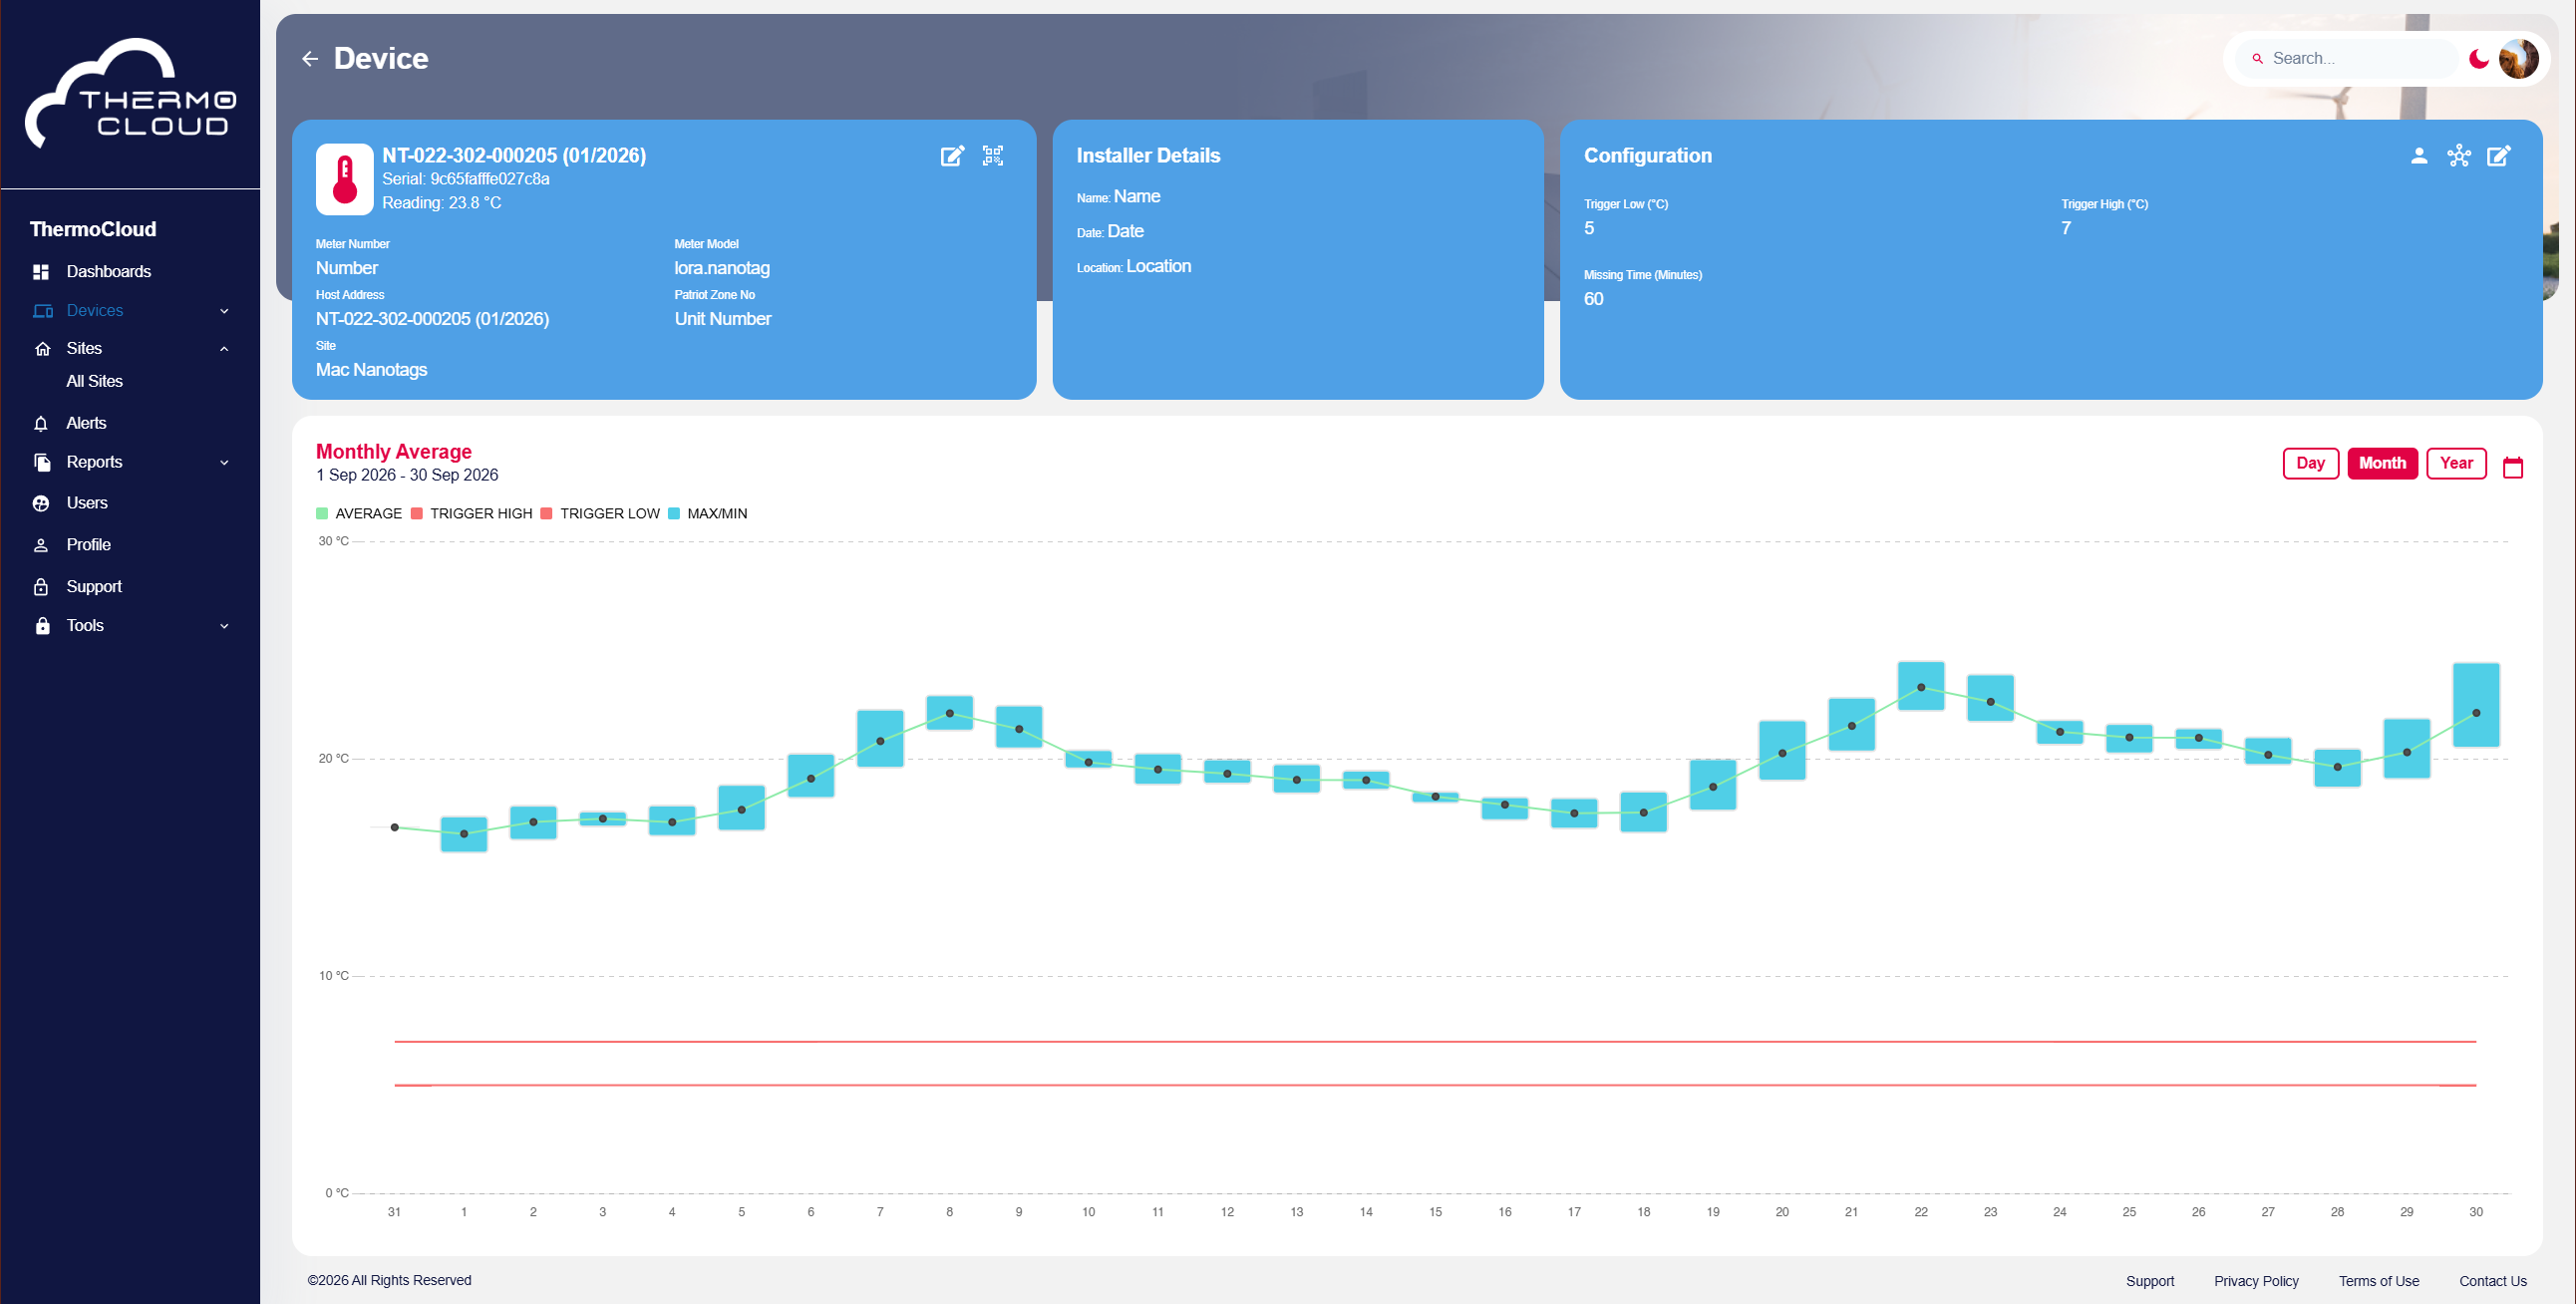Click the Alerts bell icon

(x=41, y=424)
